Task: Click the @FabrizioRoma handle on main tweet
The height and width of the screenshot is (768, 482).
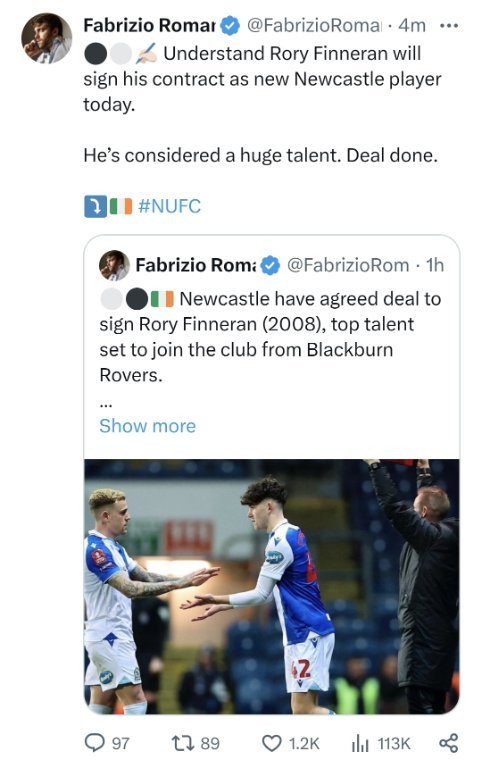Action: point(313,25)
